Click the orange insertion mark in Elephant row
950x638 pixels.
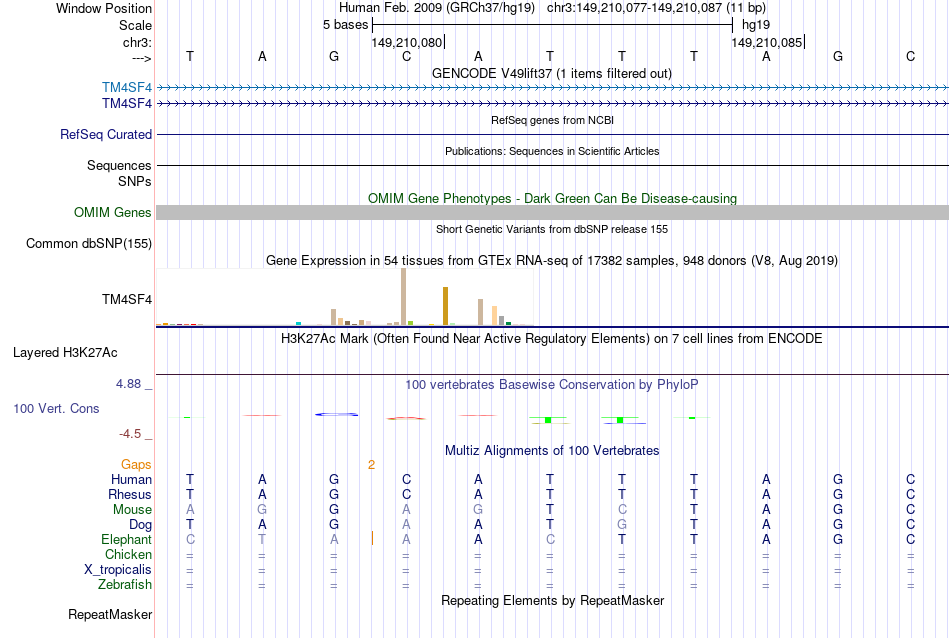coord(372,538)
